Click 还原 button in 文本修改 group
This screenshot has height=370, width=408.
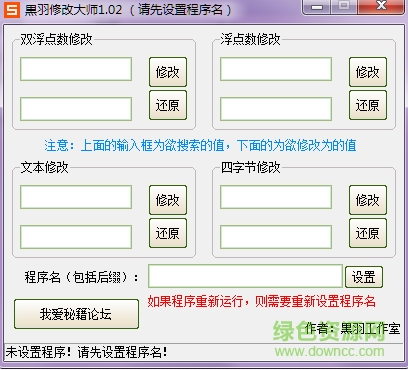pyautogui.click(x=168, y=233)
